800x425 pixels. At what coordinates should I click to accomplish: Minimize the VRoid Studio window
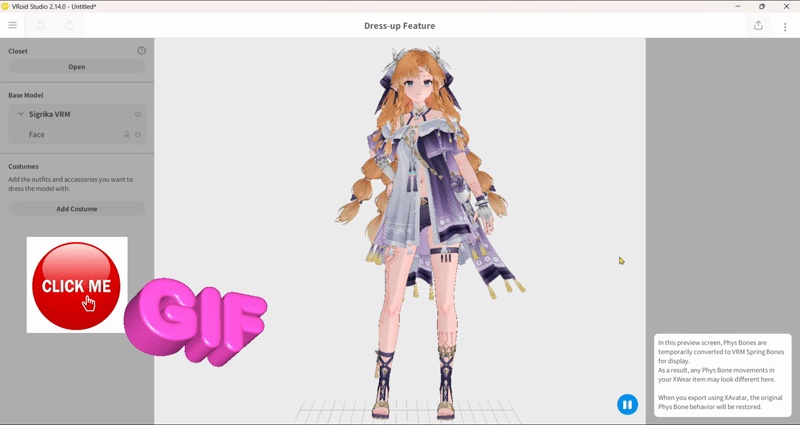pos(738,6)
